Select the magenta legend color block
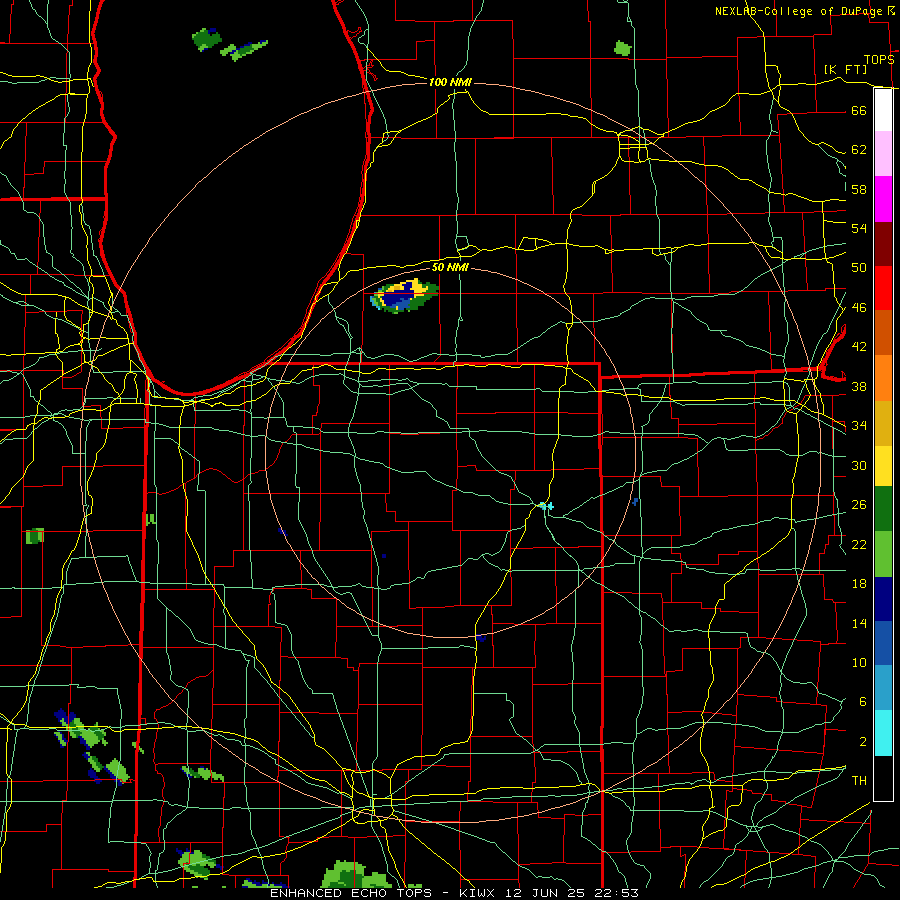900x900 pixels. 883,199
